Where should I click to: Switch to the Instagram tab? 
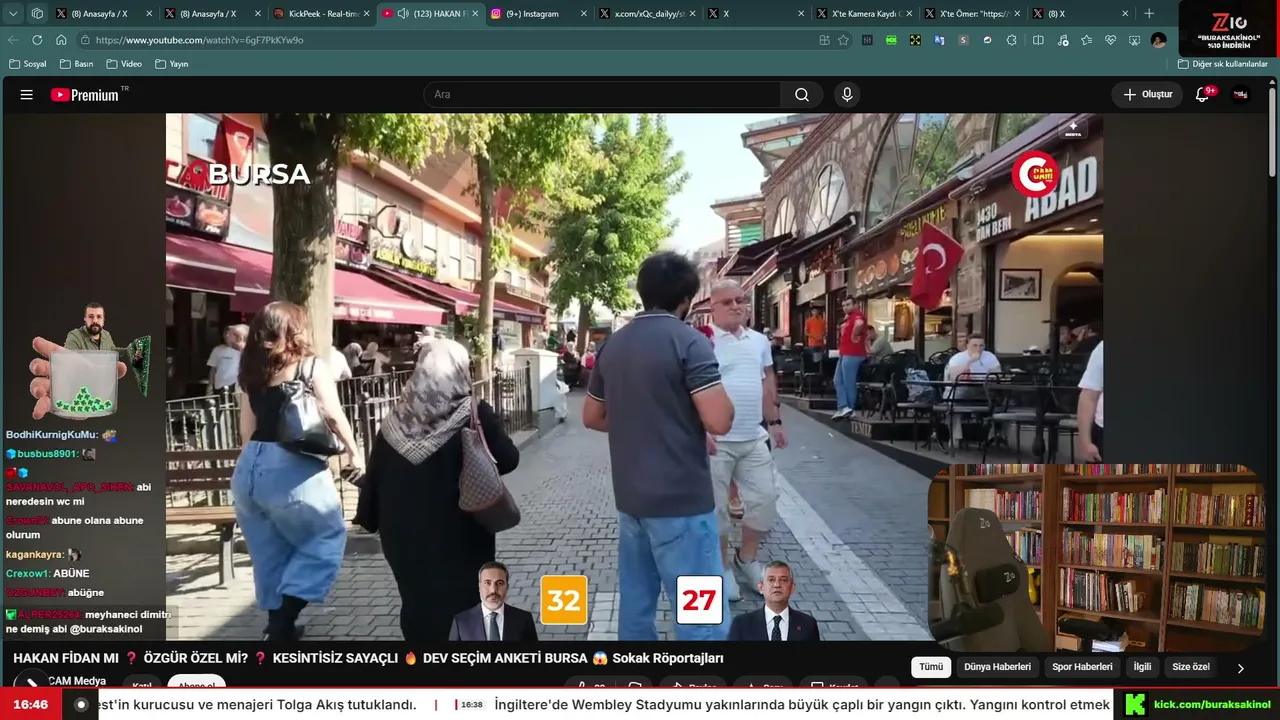[538, 14]
